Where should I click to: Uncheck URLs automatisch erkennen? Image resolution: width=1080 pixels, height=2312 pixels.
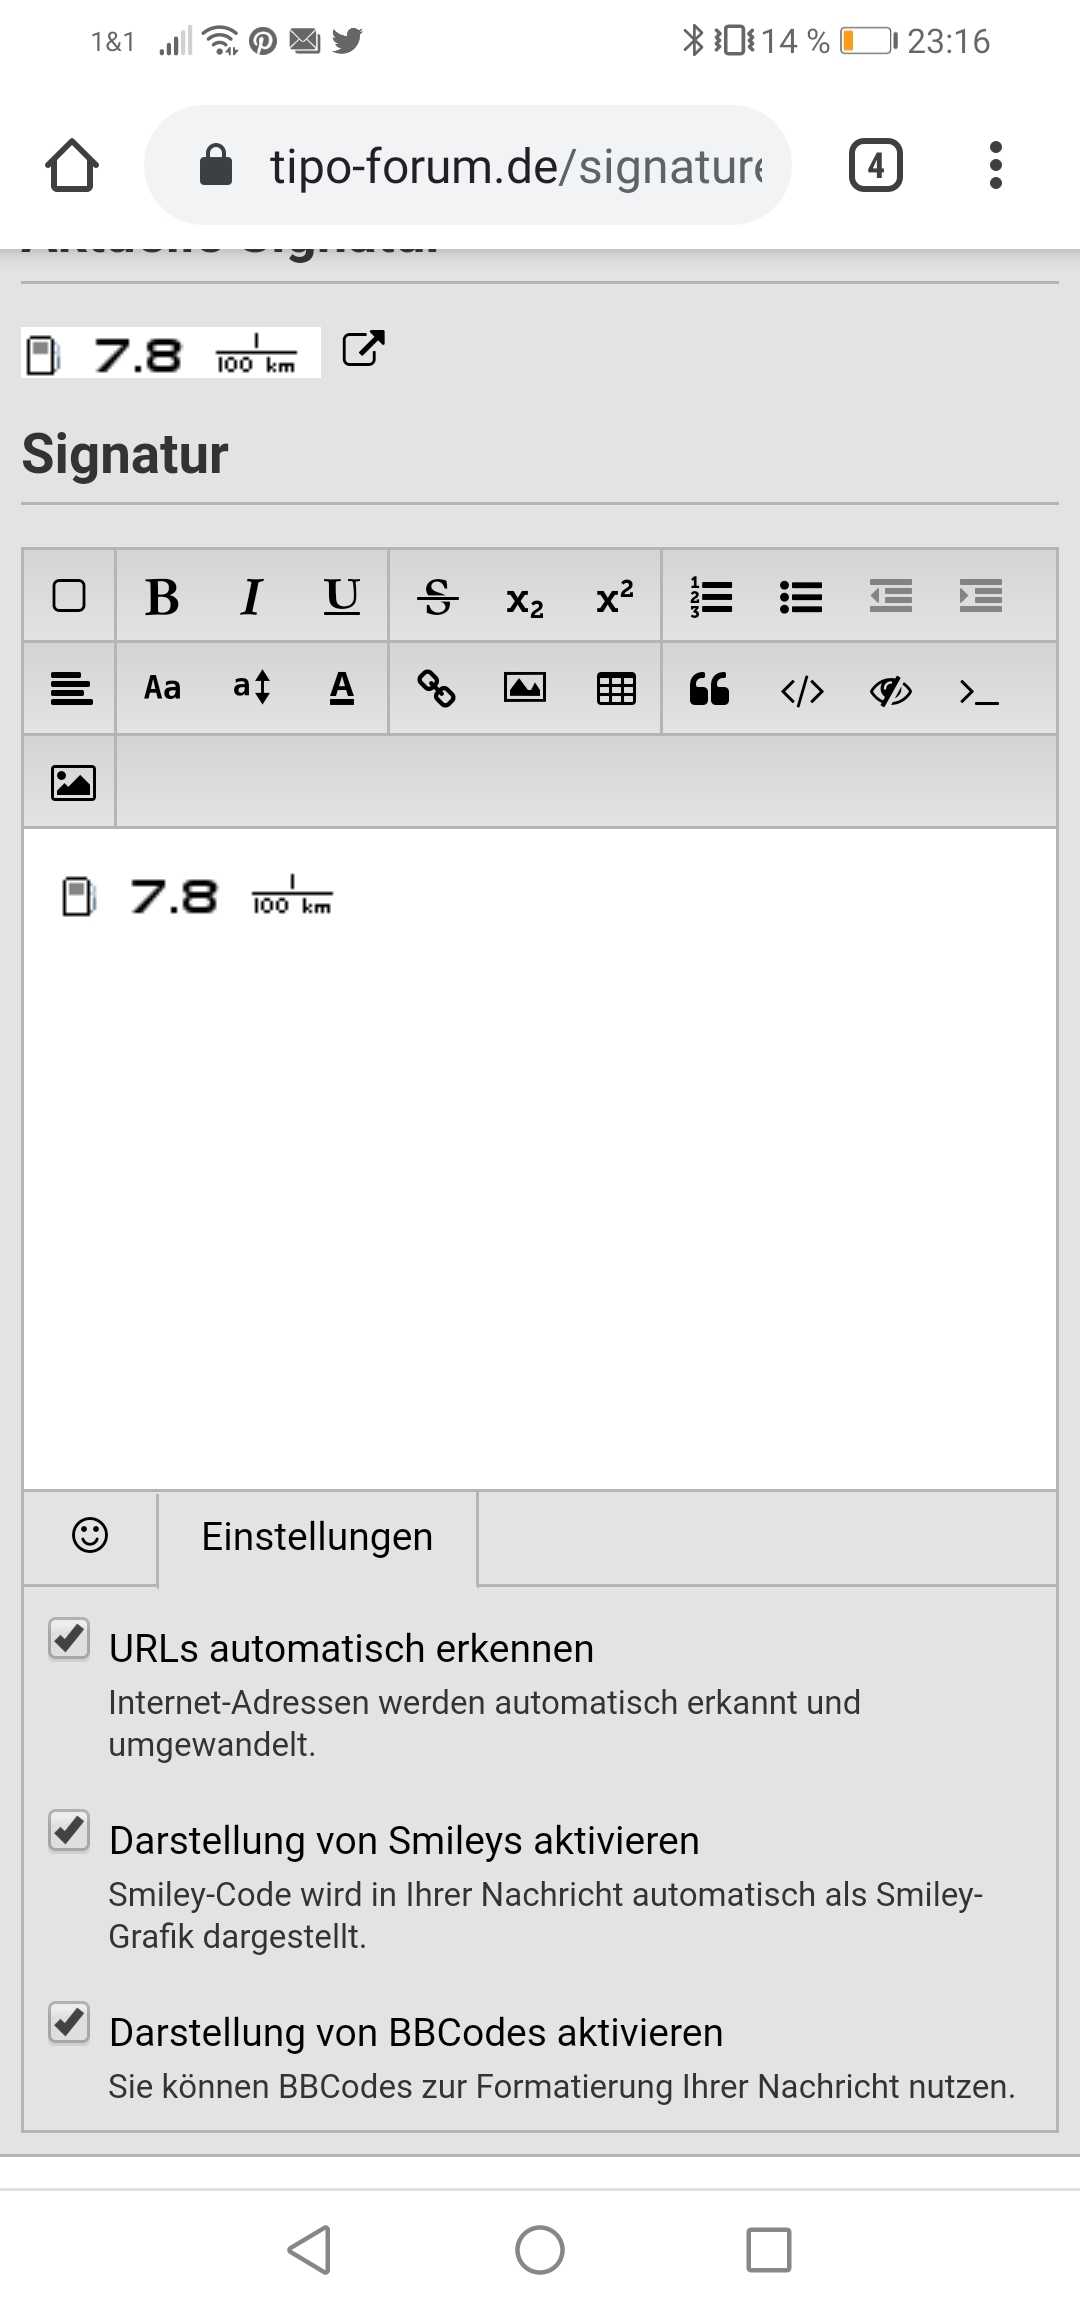point(69,1639)
